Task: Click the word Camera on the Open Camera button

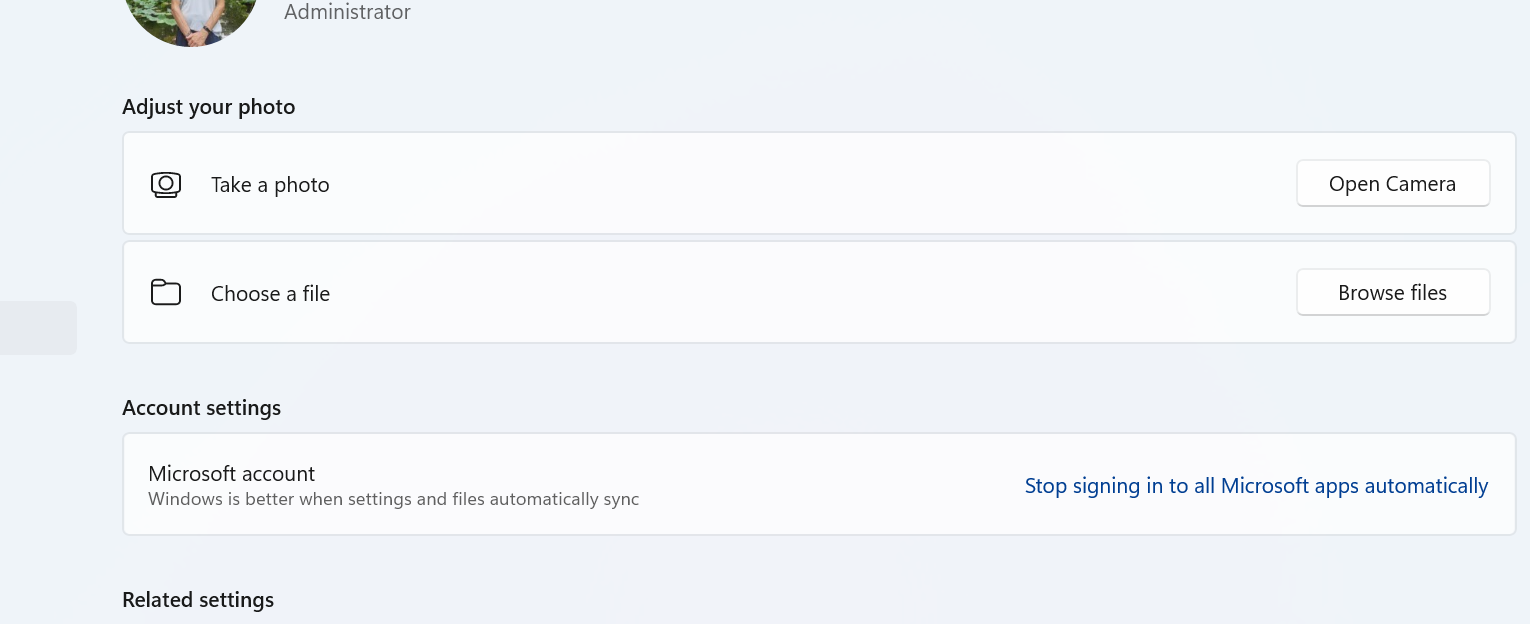Action: tap(1420, 184)
